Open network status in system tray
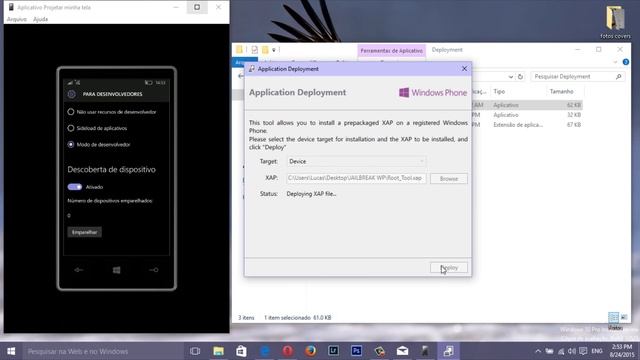The width and height of the screenshot is (640, 360). (561, 351)
